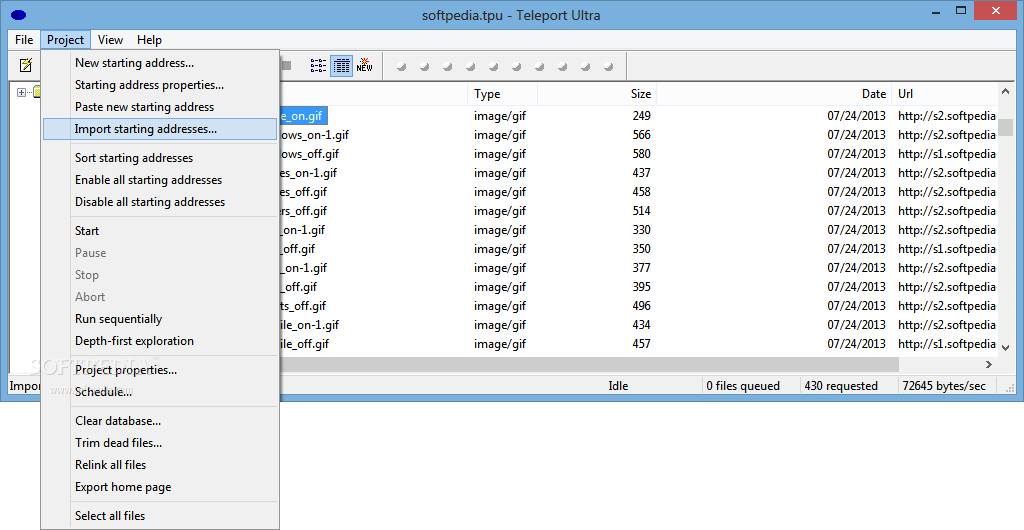1024x530 pixels.
Task: Choose Select all files
Action: (x=160, y=516)
